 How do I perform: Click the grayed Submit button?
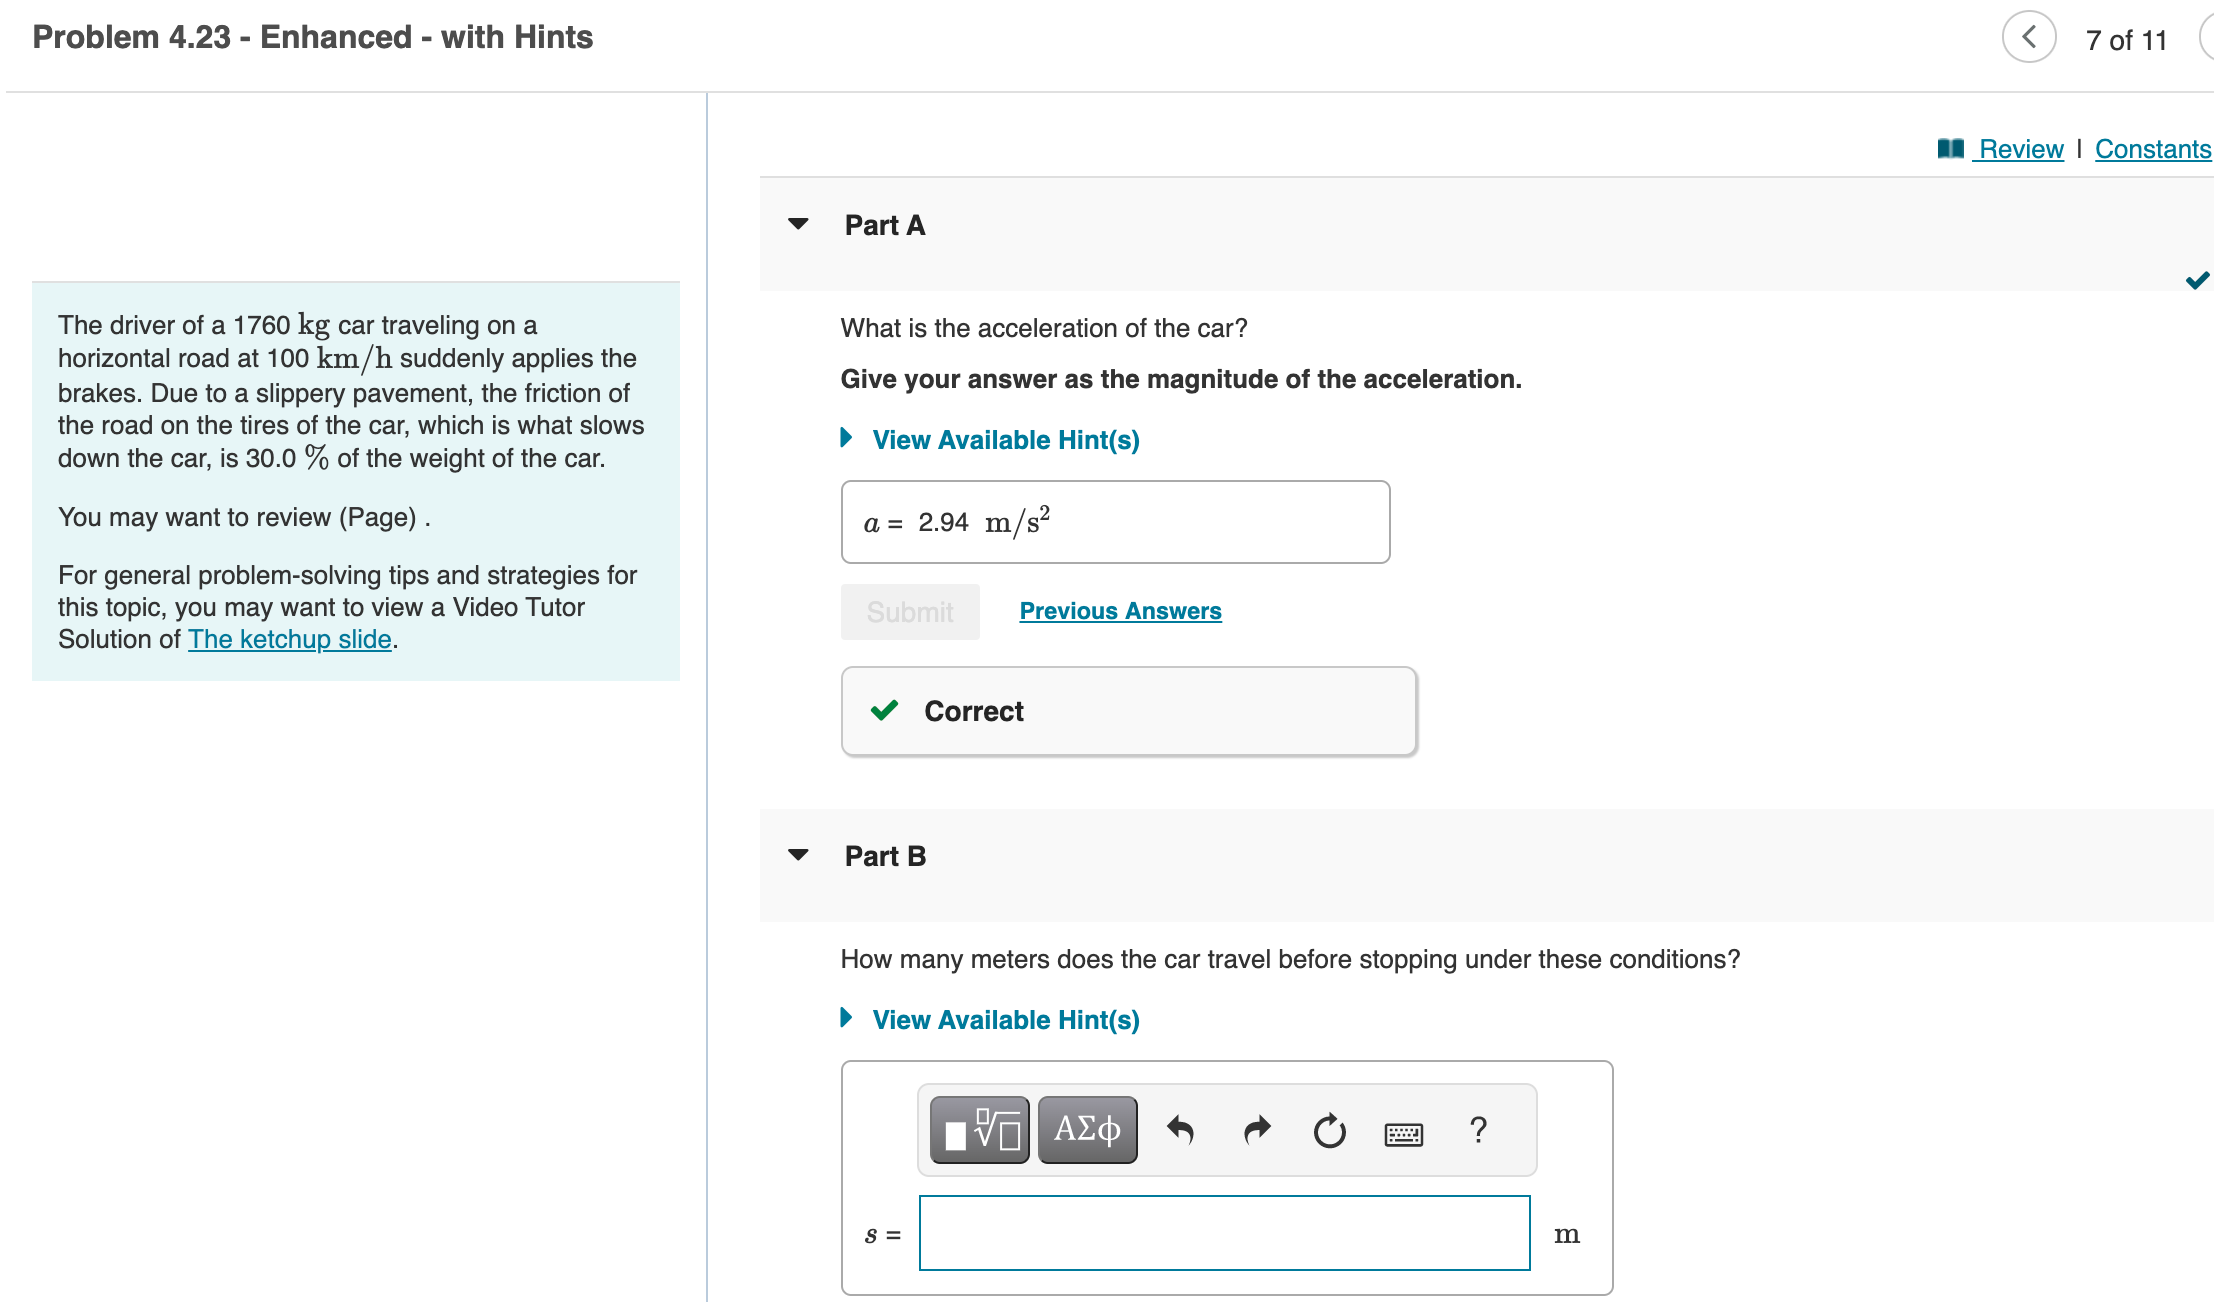[910, 612]
